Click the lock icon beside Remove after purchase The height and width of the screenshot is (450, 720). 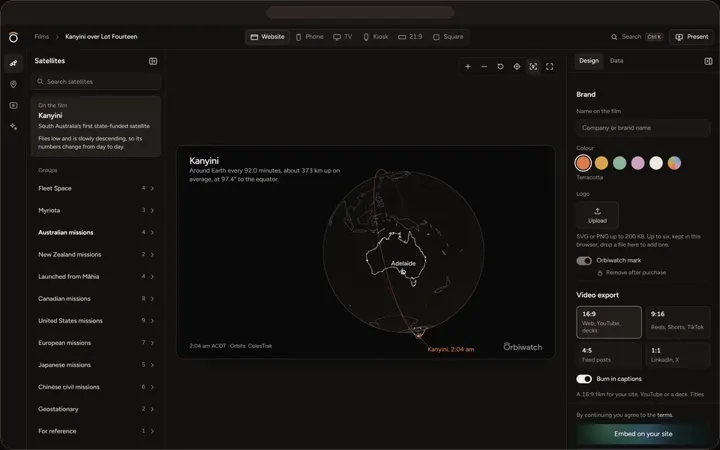click(600, 273)
